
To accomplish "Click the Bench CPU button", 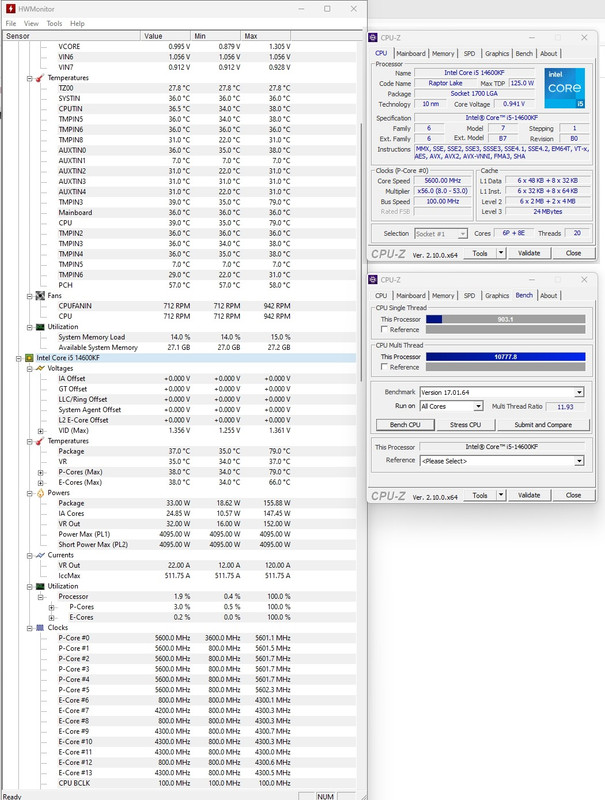I will 405,424.
